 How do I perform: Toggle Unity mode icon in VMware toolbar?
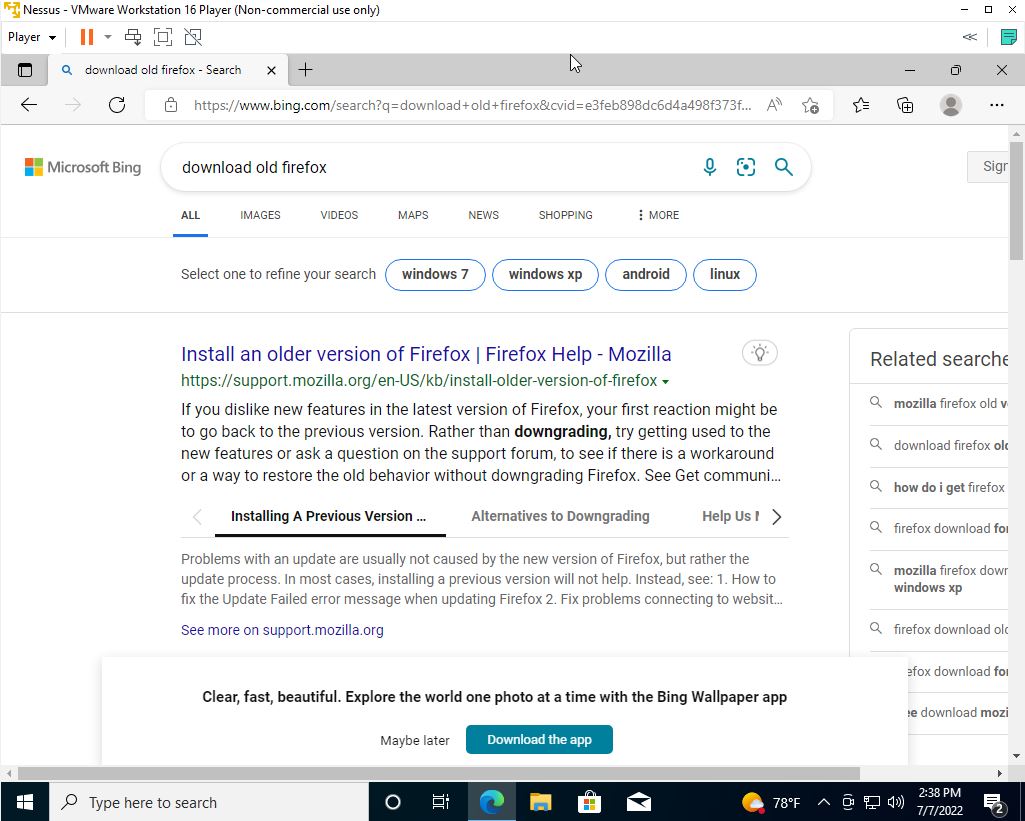click(193, 37)
